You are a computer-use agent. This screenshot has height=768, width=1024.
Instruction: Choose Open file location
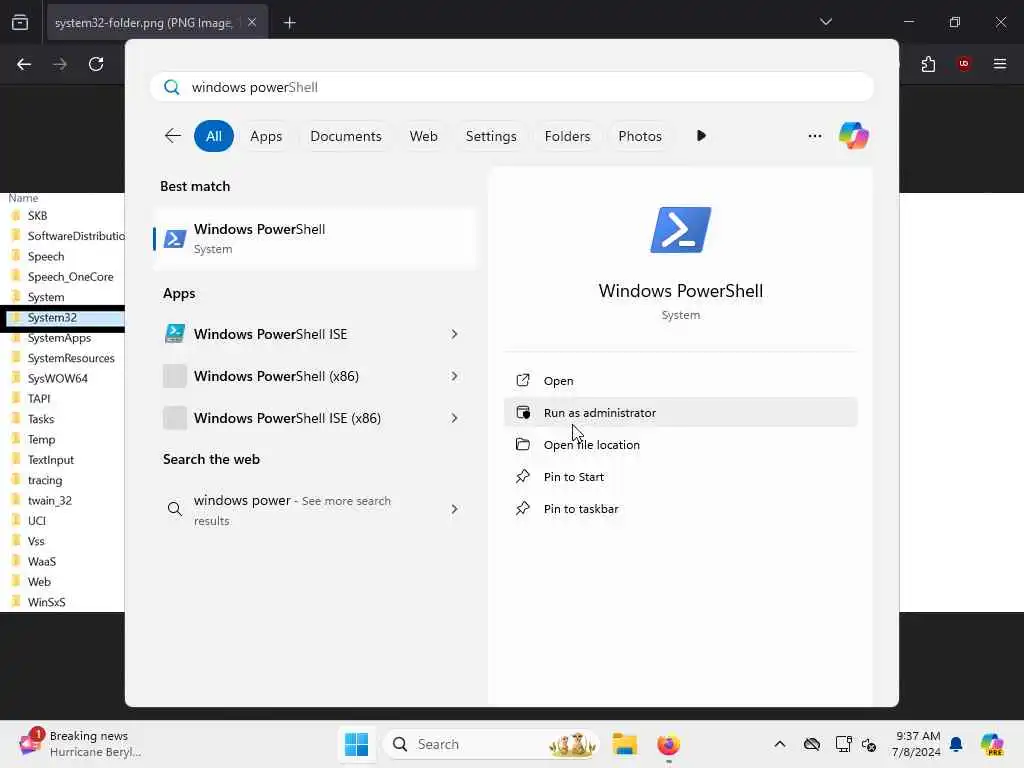click(x=680, y=445)
